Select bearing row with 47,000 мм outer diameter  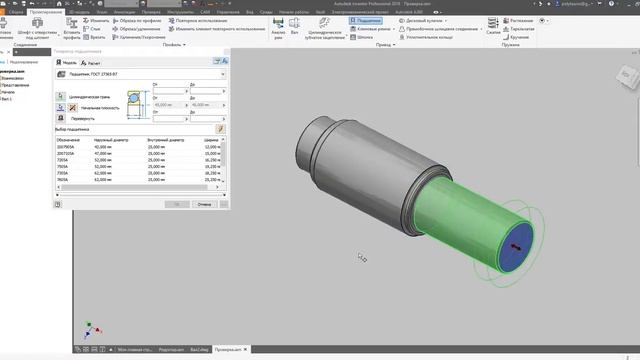point(138,153)
